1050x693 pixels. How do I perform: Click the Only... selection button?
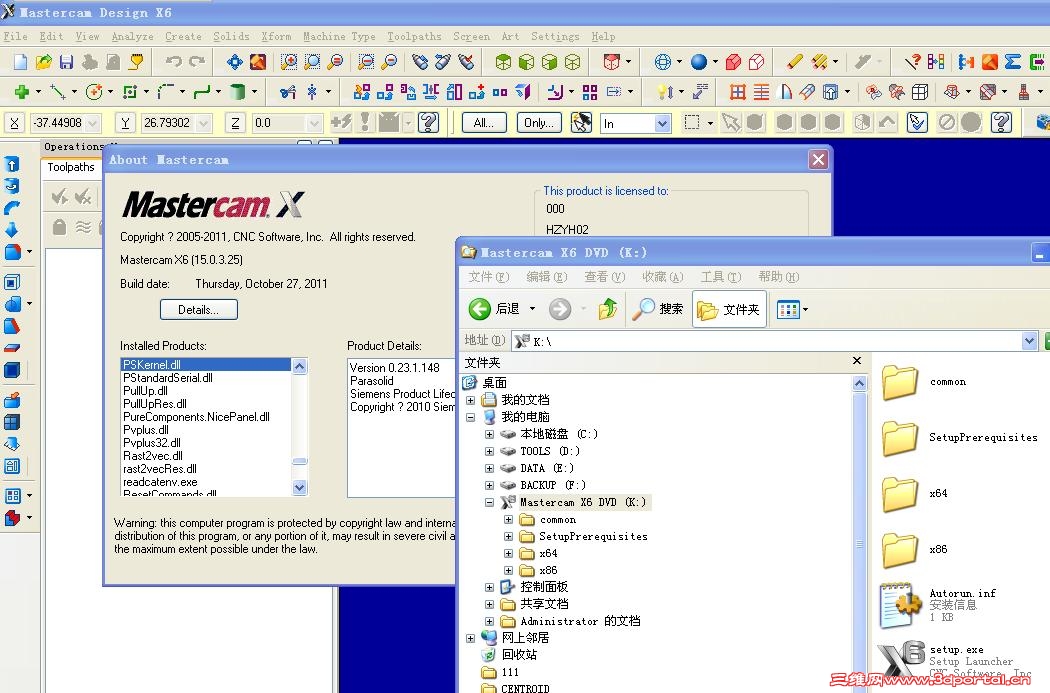539,123
